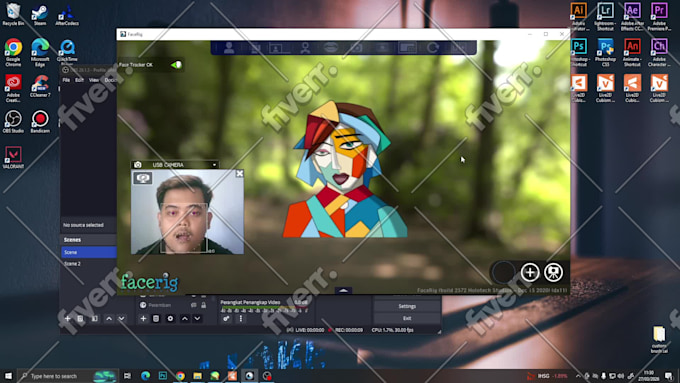Image resolution: width=680 pixels, height=383 pixels.
Task: Click the camera icon beside USB CAMERA
Action: tap(137, 165)
